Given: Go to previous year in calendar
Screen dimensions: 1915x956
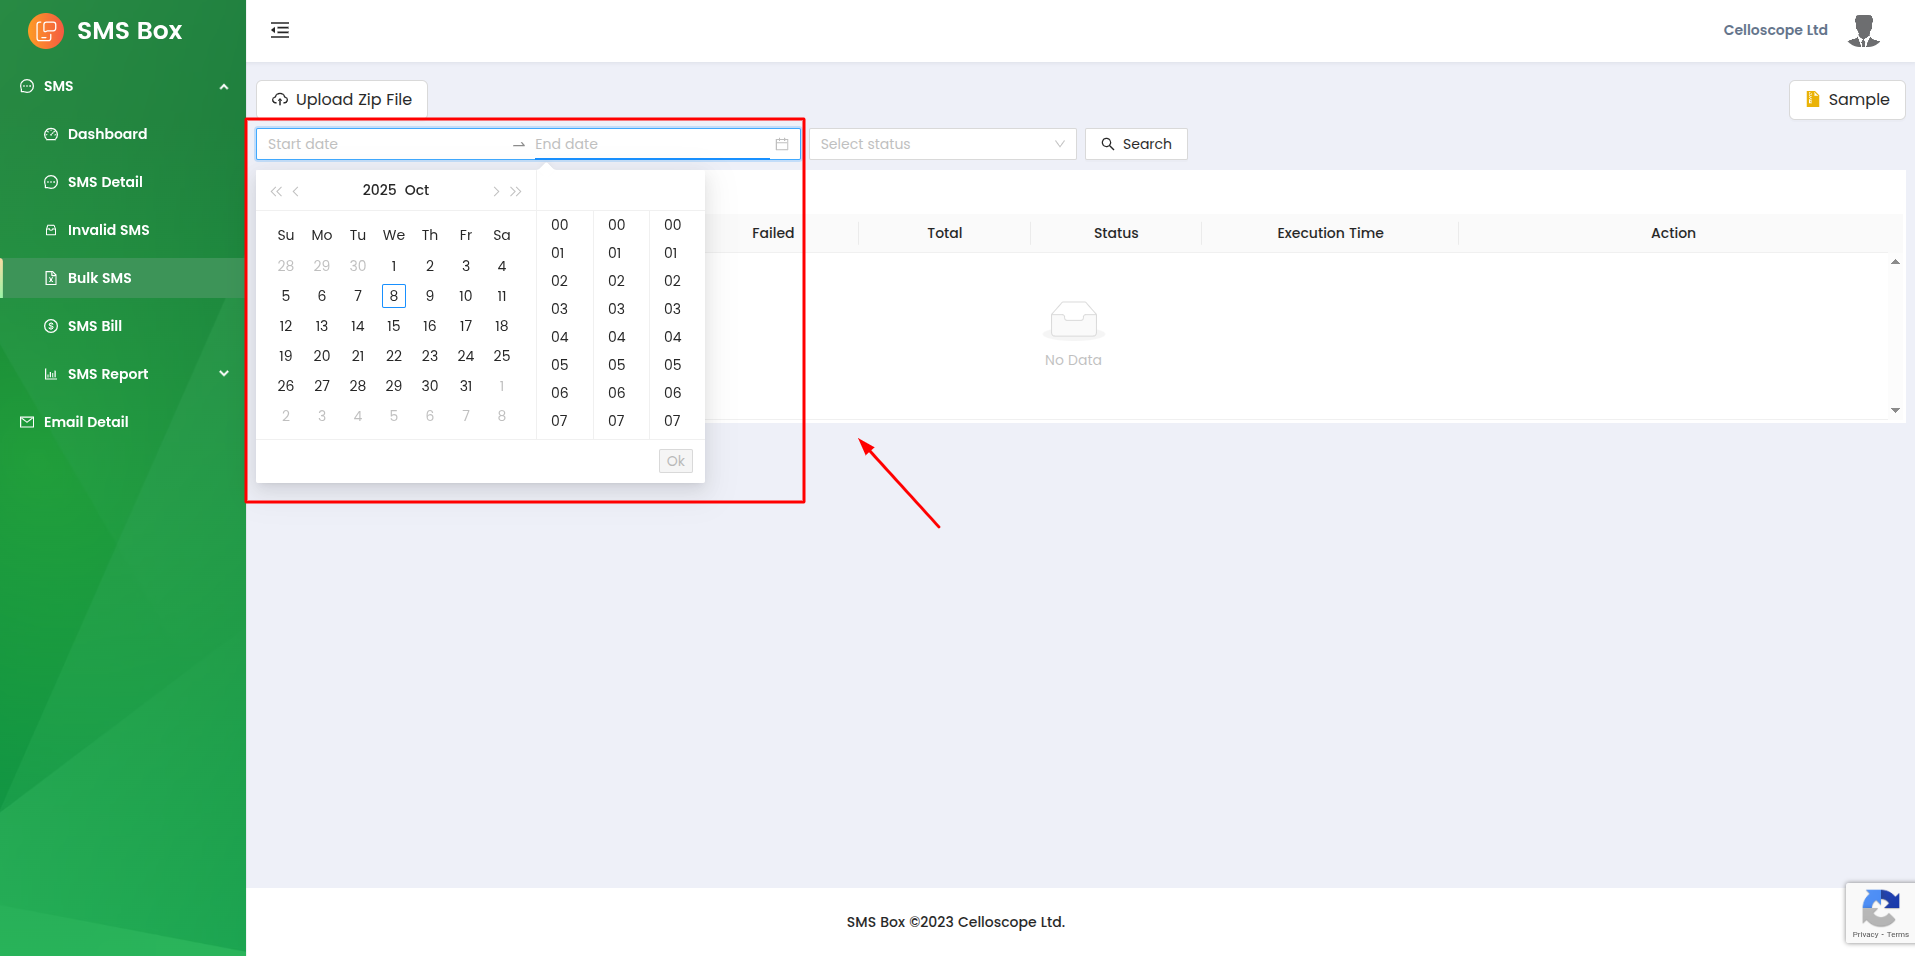Looking at the screenshot, I should click(x=276, y=191).
